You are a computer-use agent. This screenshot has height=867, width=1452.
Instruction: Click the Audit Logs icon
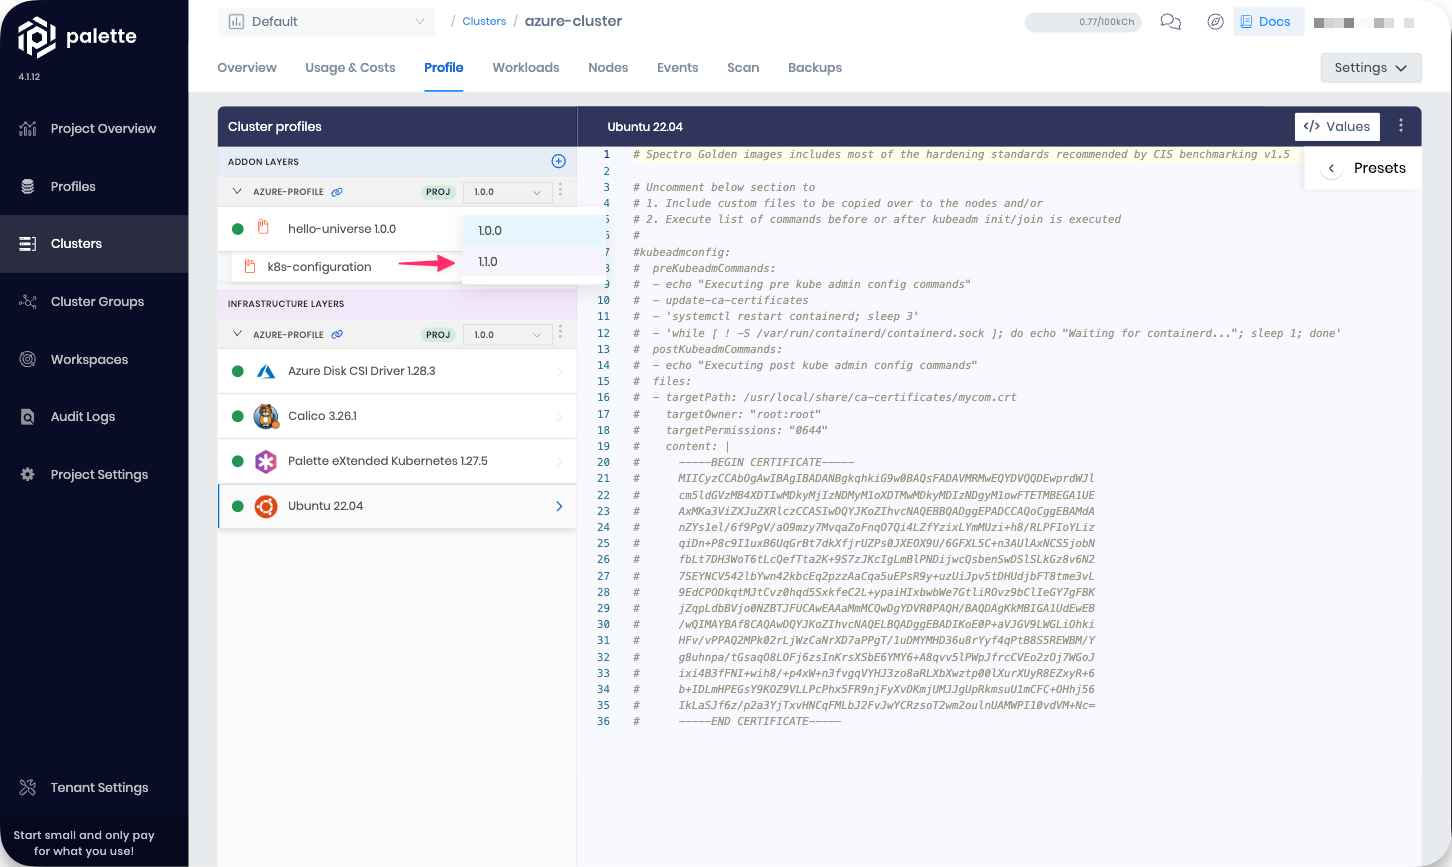(28, 417)
